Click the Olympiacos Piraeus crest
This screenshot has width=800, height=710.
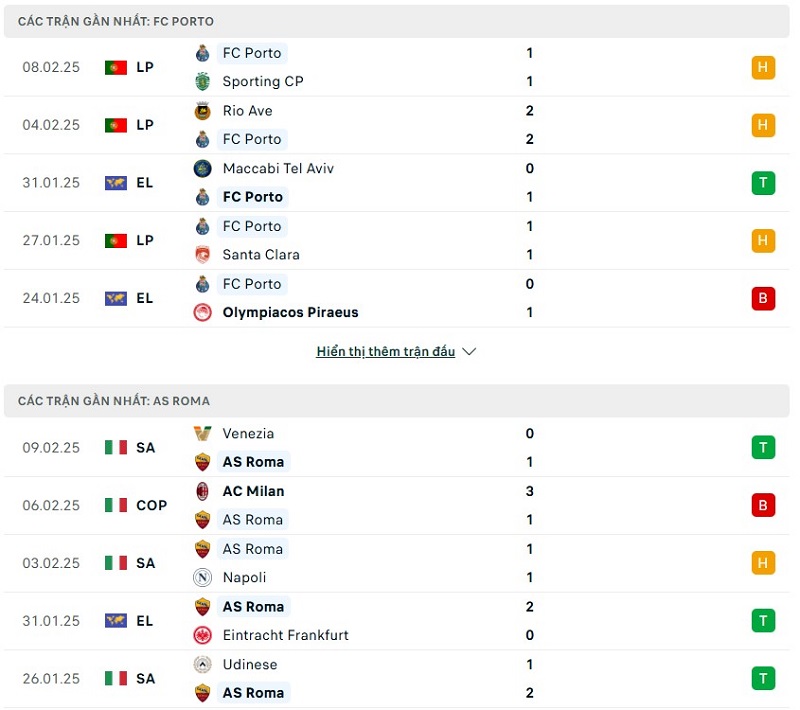(x=203, y=313)
